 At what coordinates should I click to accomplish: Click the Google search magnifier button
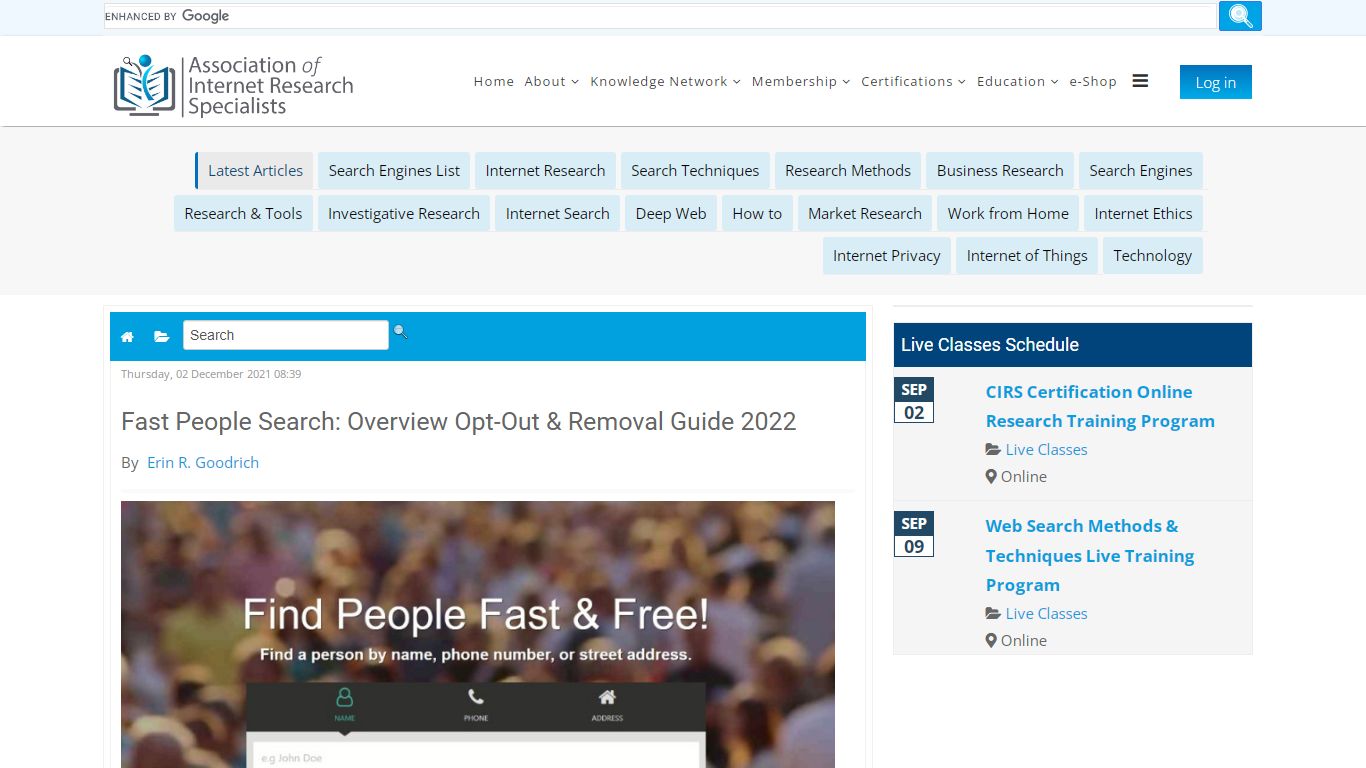point(1240,16)
